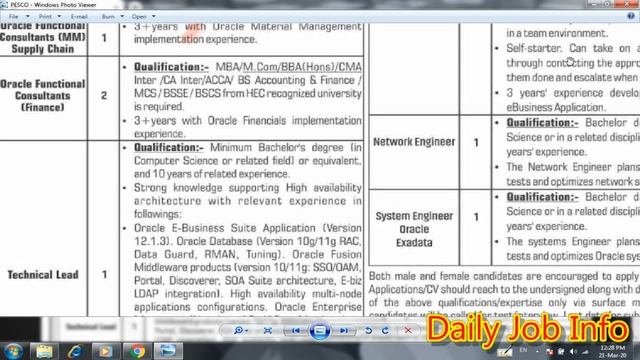Click System Engineer 'Qualification:-' heading
Screen dimensions: 640x360
(542, 197)
